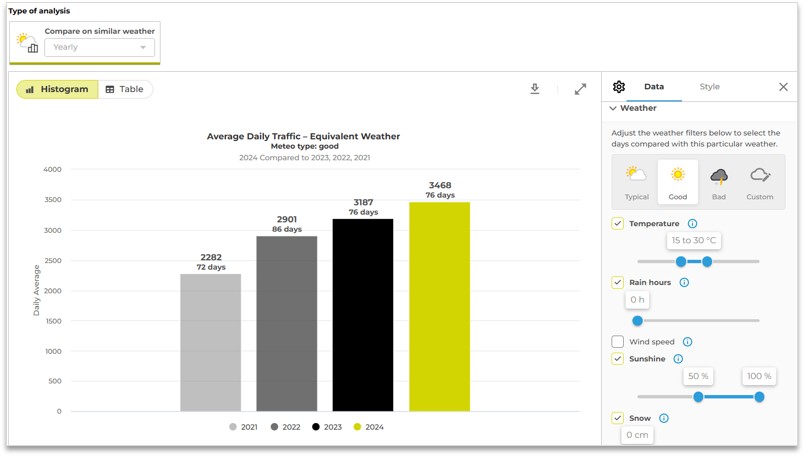
Task: Expand chart to fullscreen view
Action: [x=580, y=89]
